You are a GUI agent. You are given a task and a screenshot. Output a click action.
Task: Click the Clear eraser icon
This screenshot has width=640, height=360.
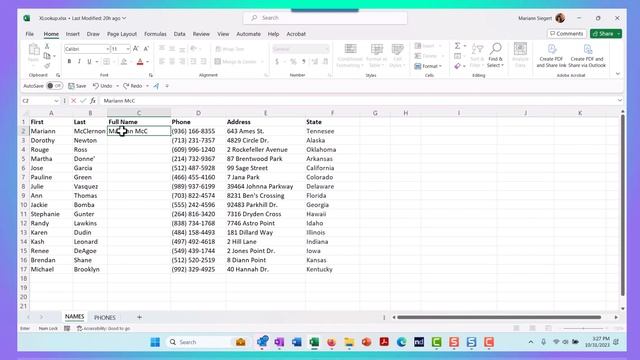(x=458, y=66)
